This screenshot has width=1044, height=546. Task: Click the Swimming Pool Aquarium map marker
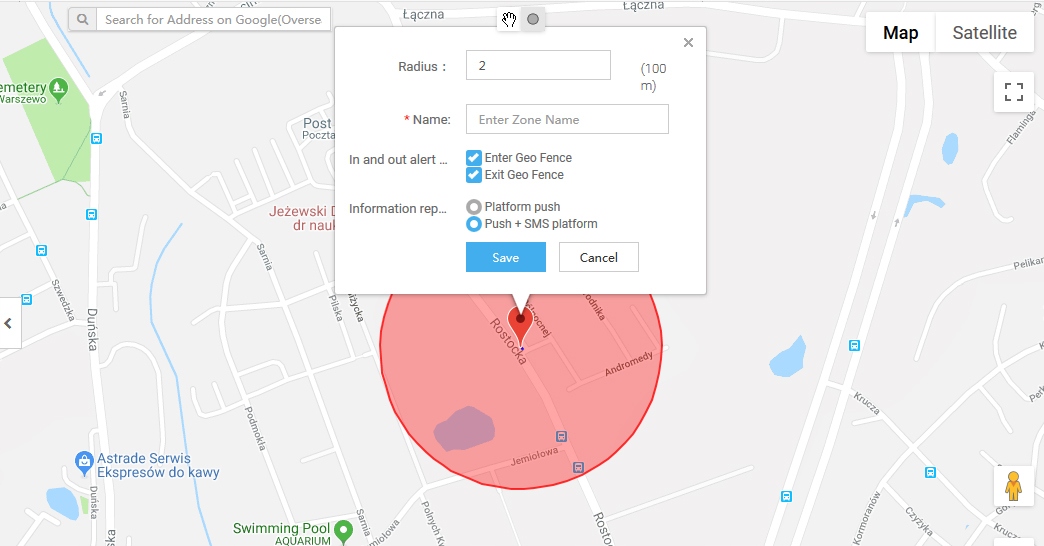pos(344,528)
